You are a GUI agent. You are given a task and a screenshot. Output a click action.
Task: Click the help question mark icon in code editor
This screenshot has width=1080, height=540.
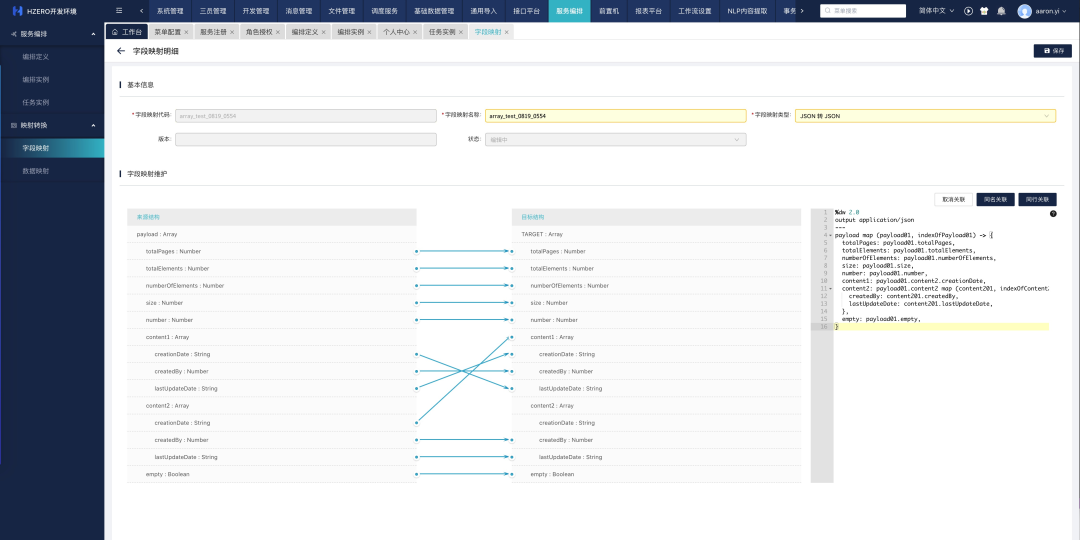click(x=1053, y=214)
